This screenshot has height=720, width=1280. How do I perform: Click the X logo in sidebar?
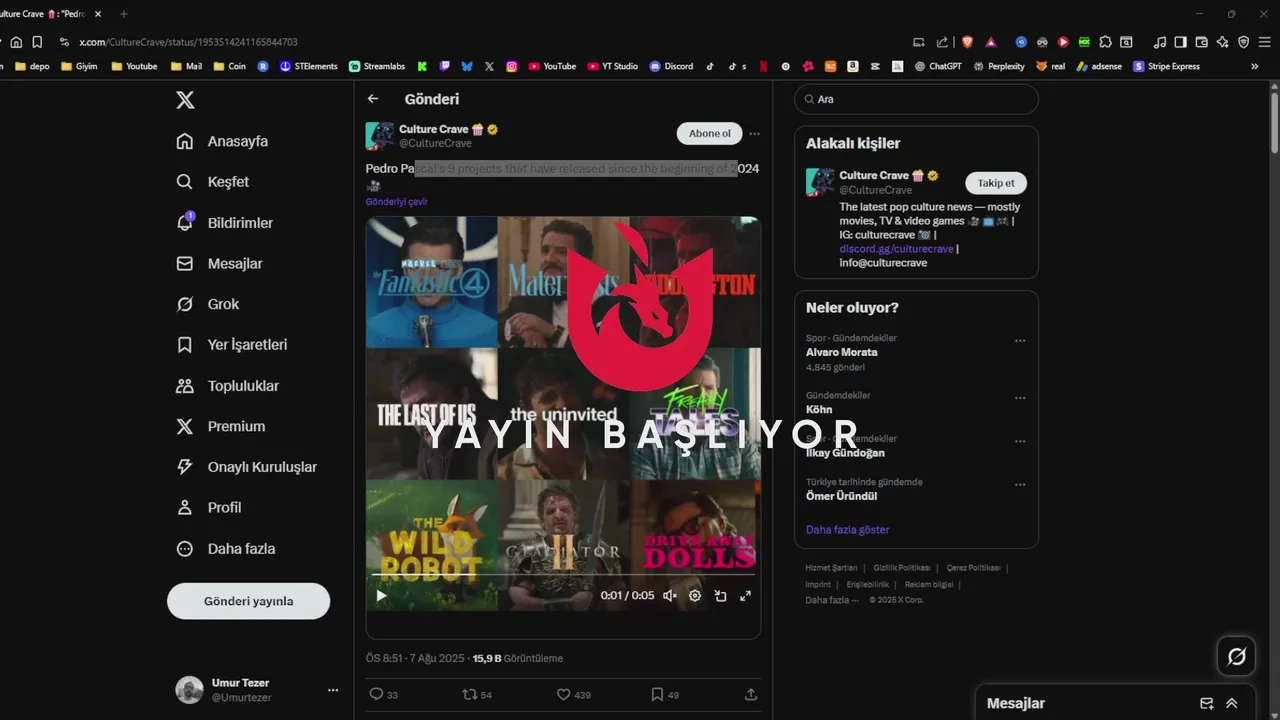185,100
